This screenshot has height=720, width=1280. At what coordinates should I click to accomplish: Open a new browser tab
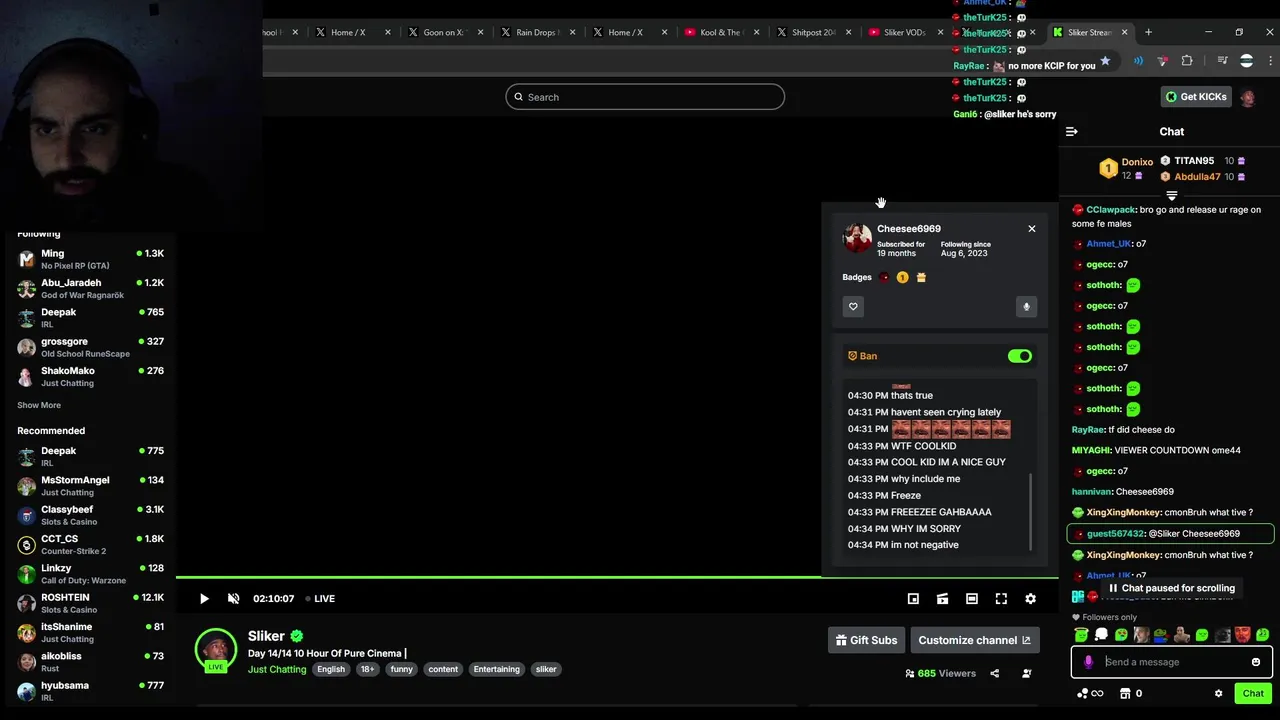pos(1148,32)
